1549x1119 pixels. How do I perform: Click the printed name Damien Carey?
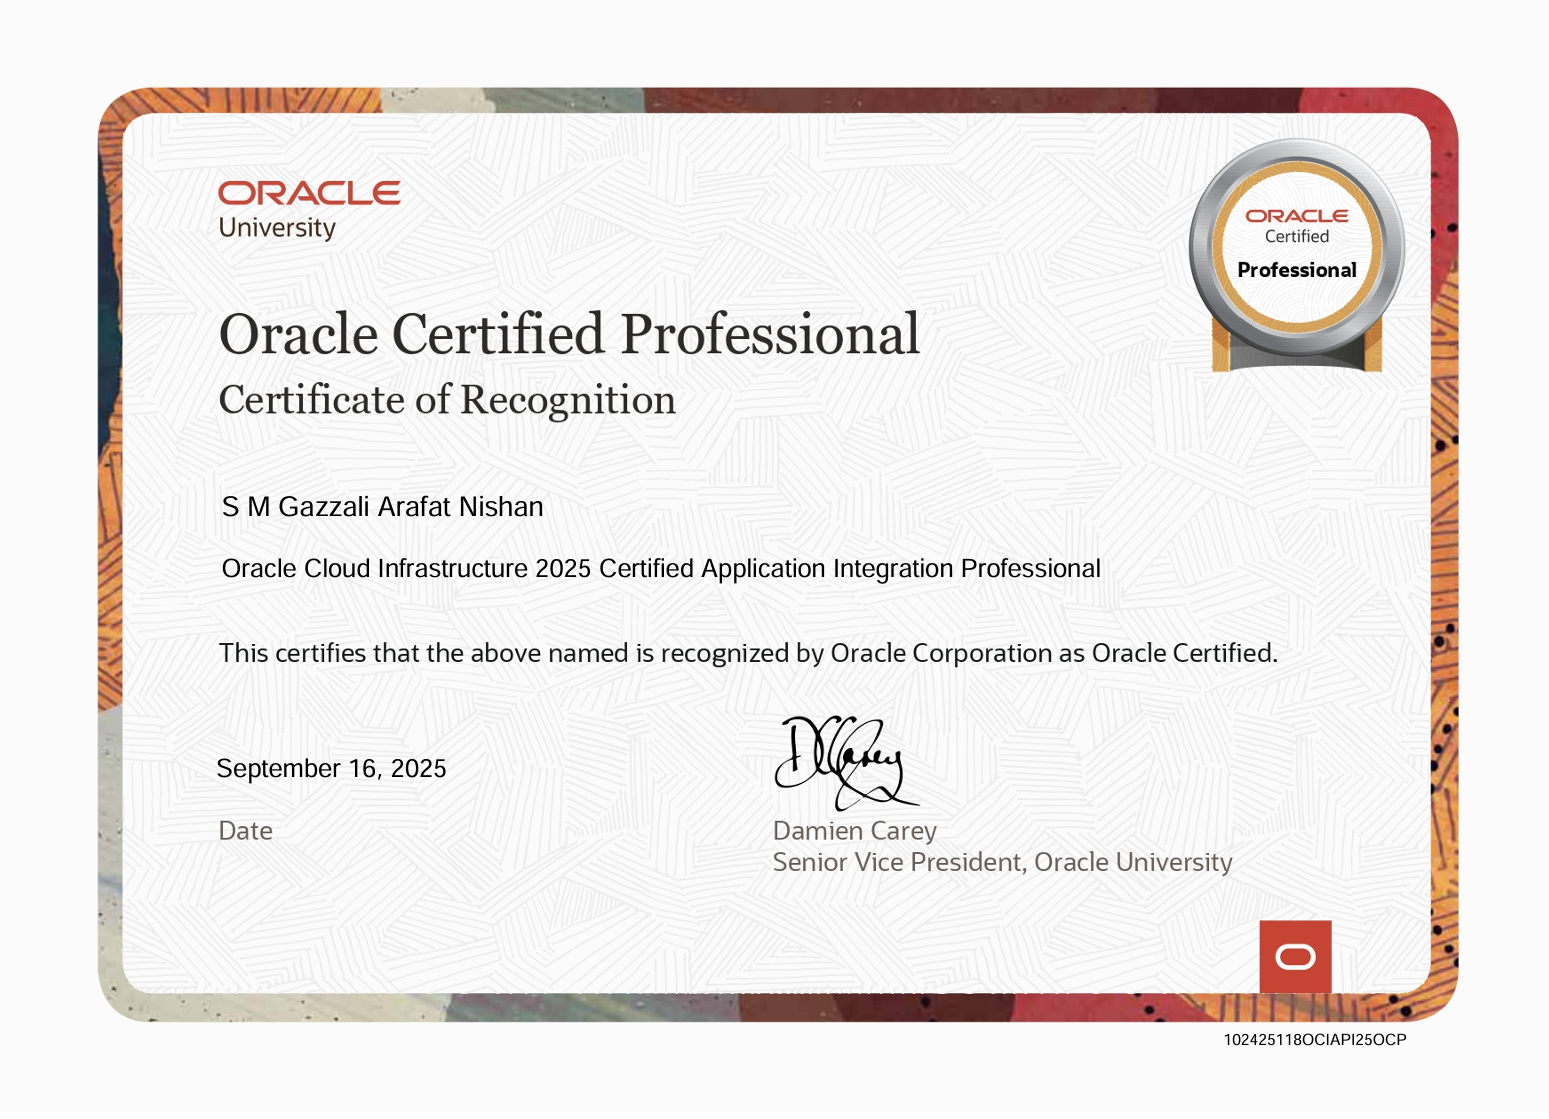(x=854, y=831)
